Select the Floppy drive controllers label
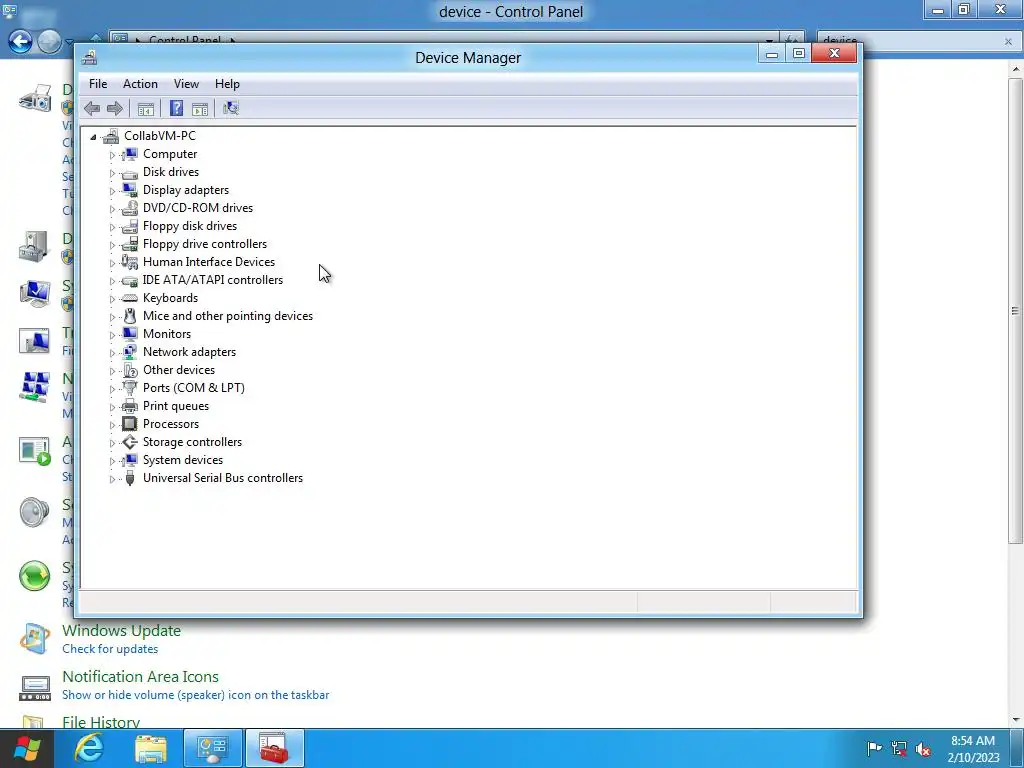 point(205,244)
